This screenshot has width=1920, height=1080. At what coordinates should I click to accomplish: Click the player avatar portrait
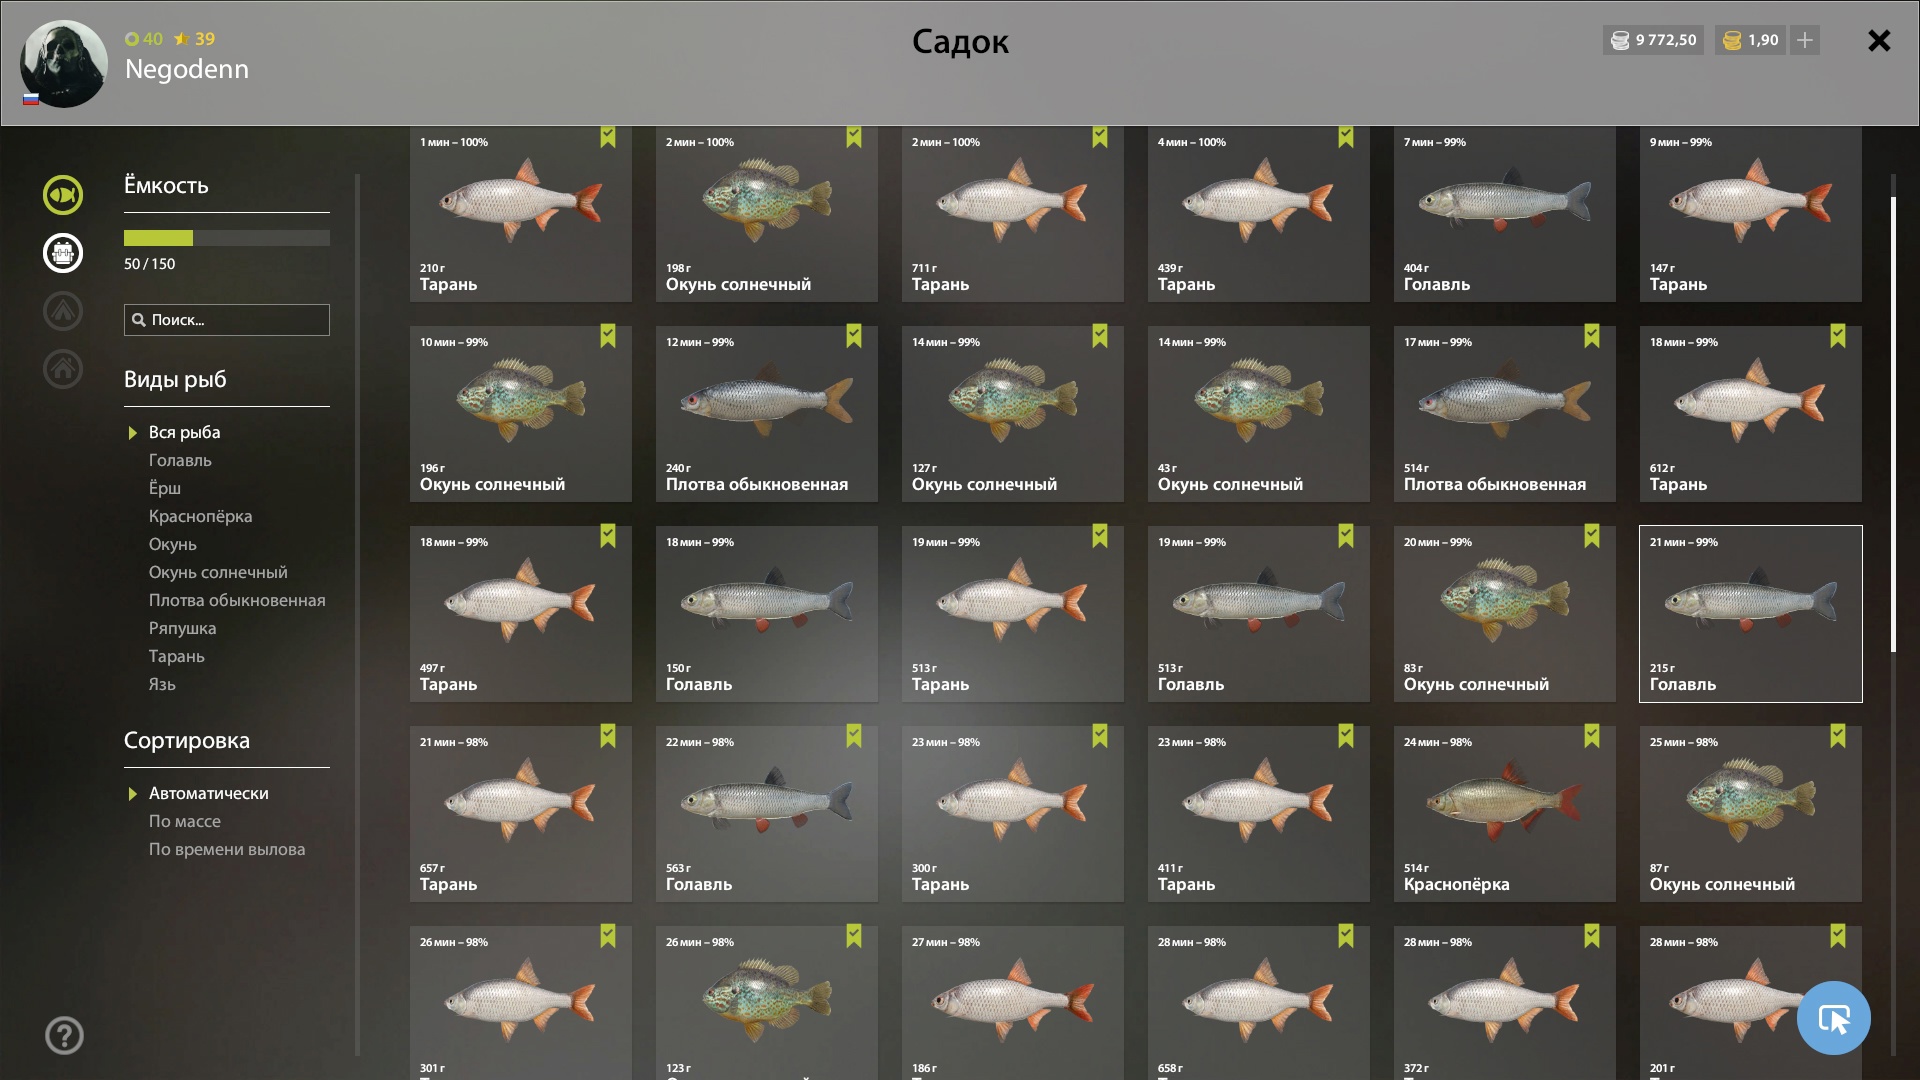64,64
